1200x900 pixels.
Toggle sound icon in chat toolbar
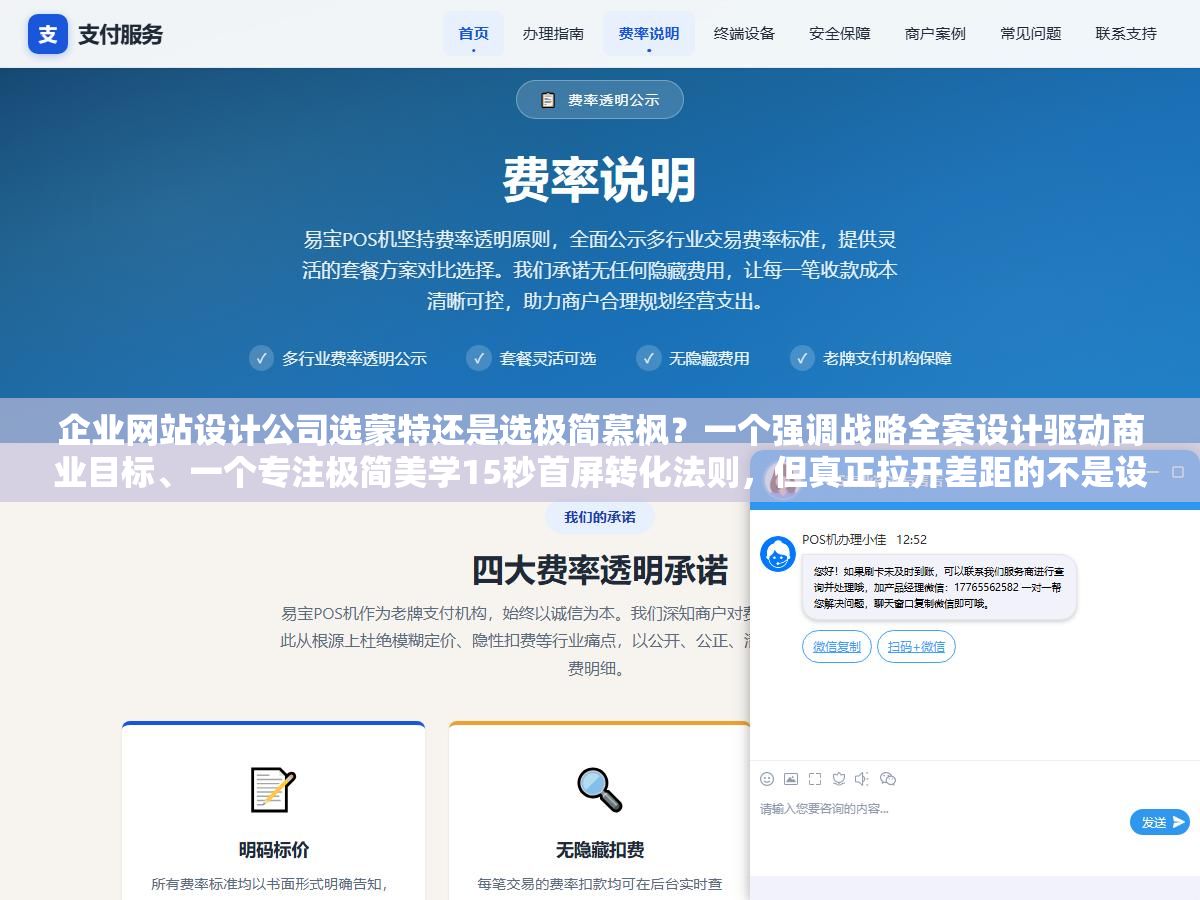click(x=862, y=779)
